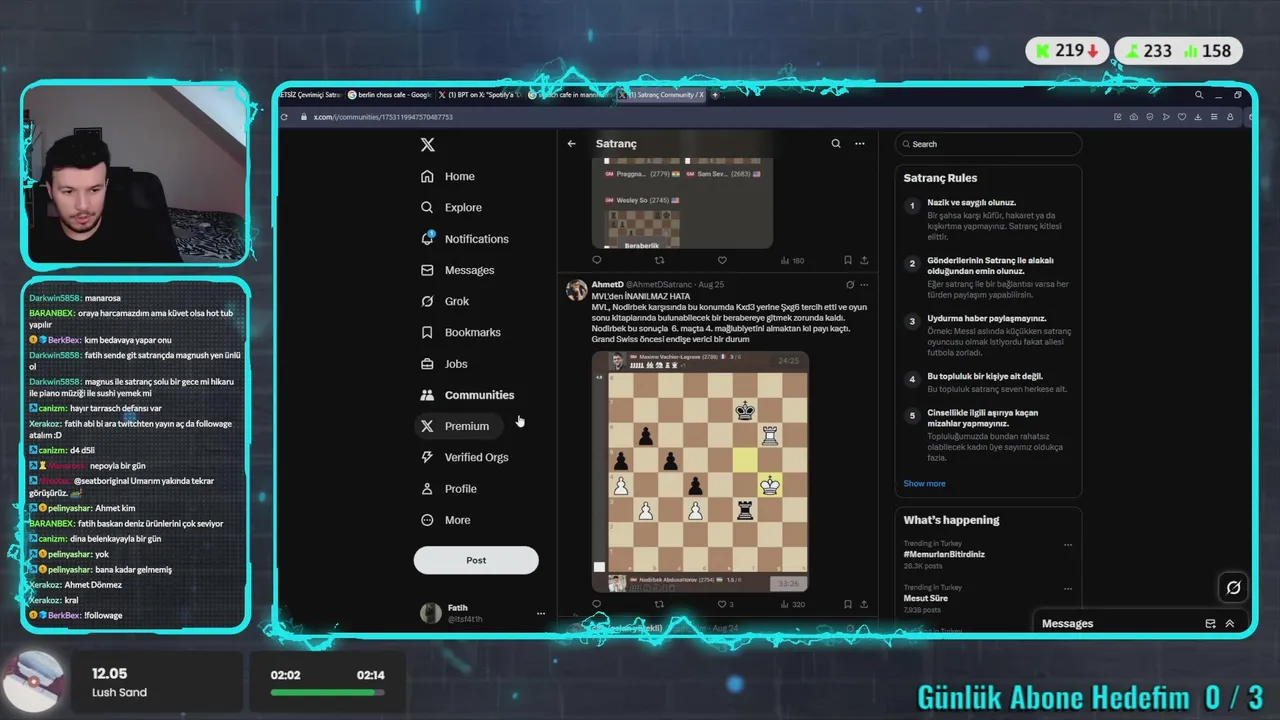Viewport: 1280px width, 720px height.
Task: Open Notifications in X sidebar
Action: [x=465, y=239]
